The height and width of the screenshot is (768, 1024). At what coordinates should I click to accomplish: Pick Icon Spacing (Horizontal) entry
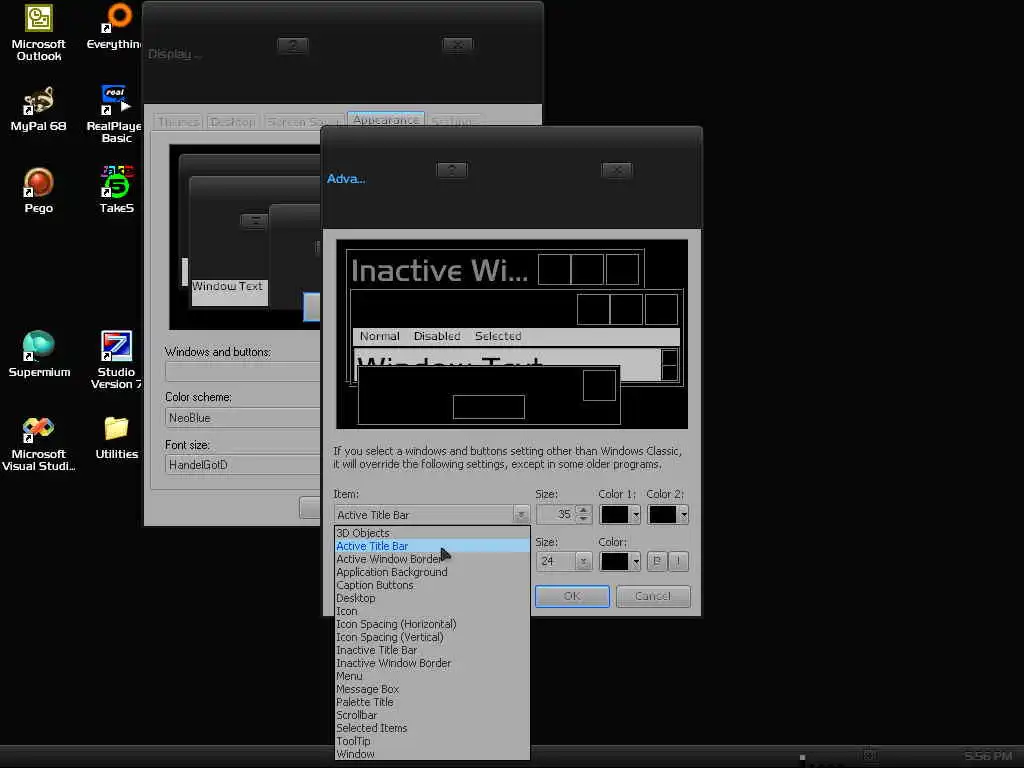(432, 624)
